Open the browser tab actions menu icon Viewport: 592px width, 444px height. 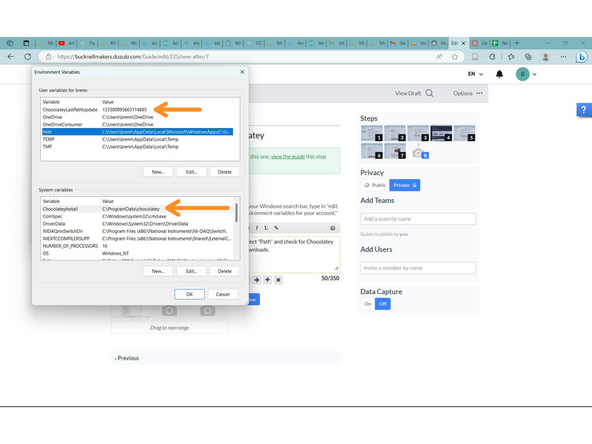[x=26, y=43]
